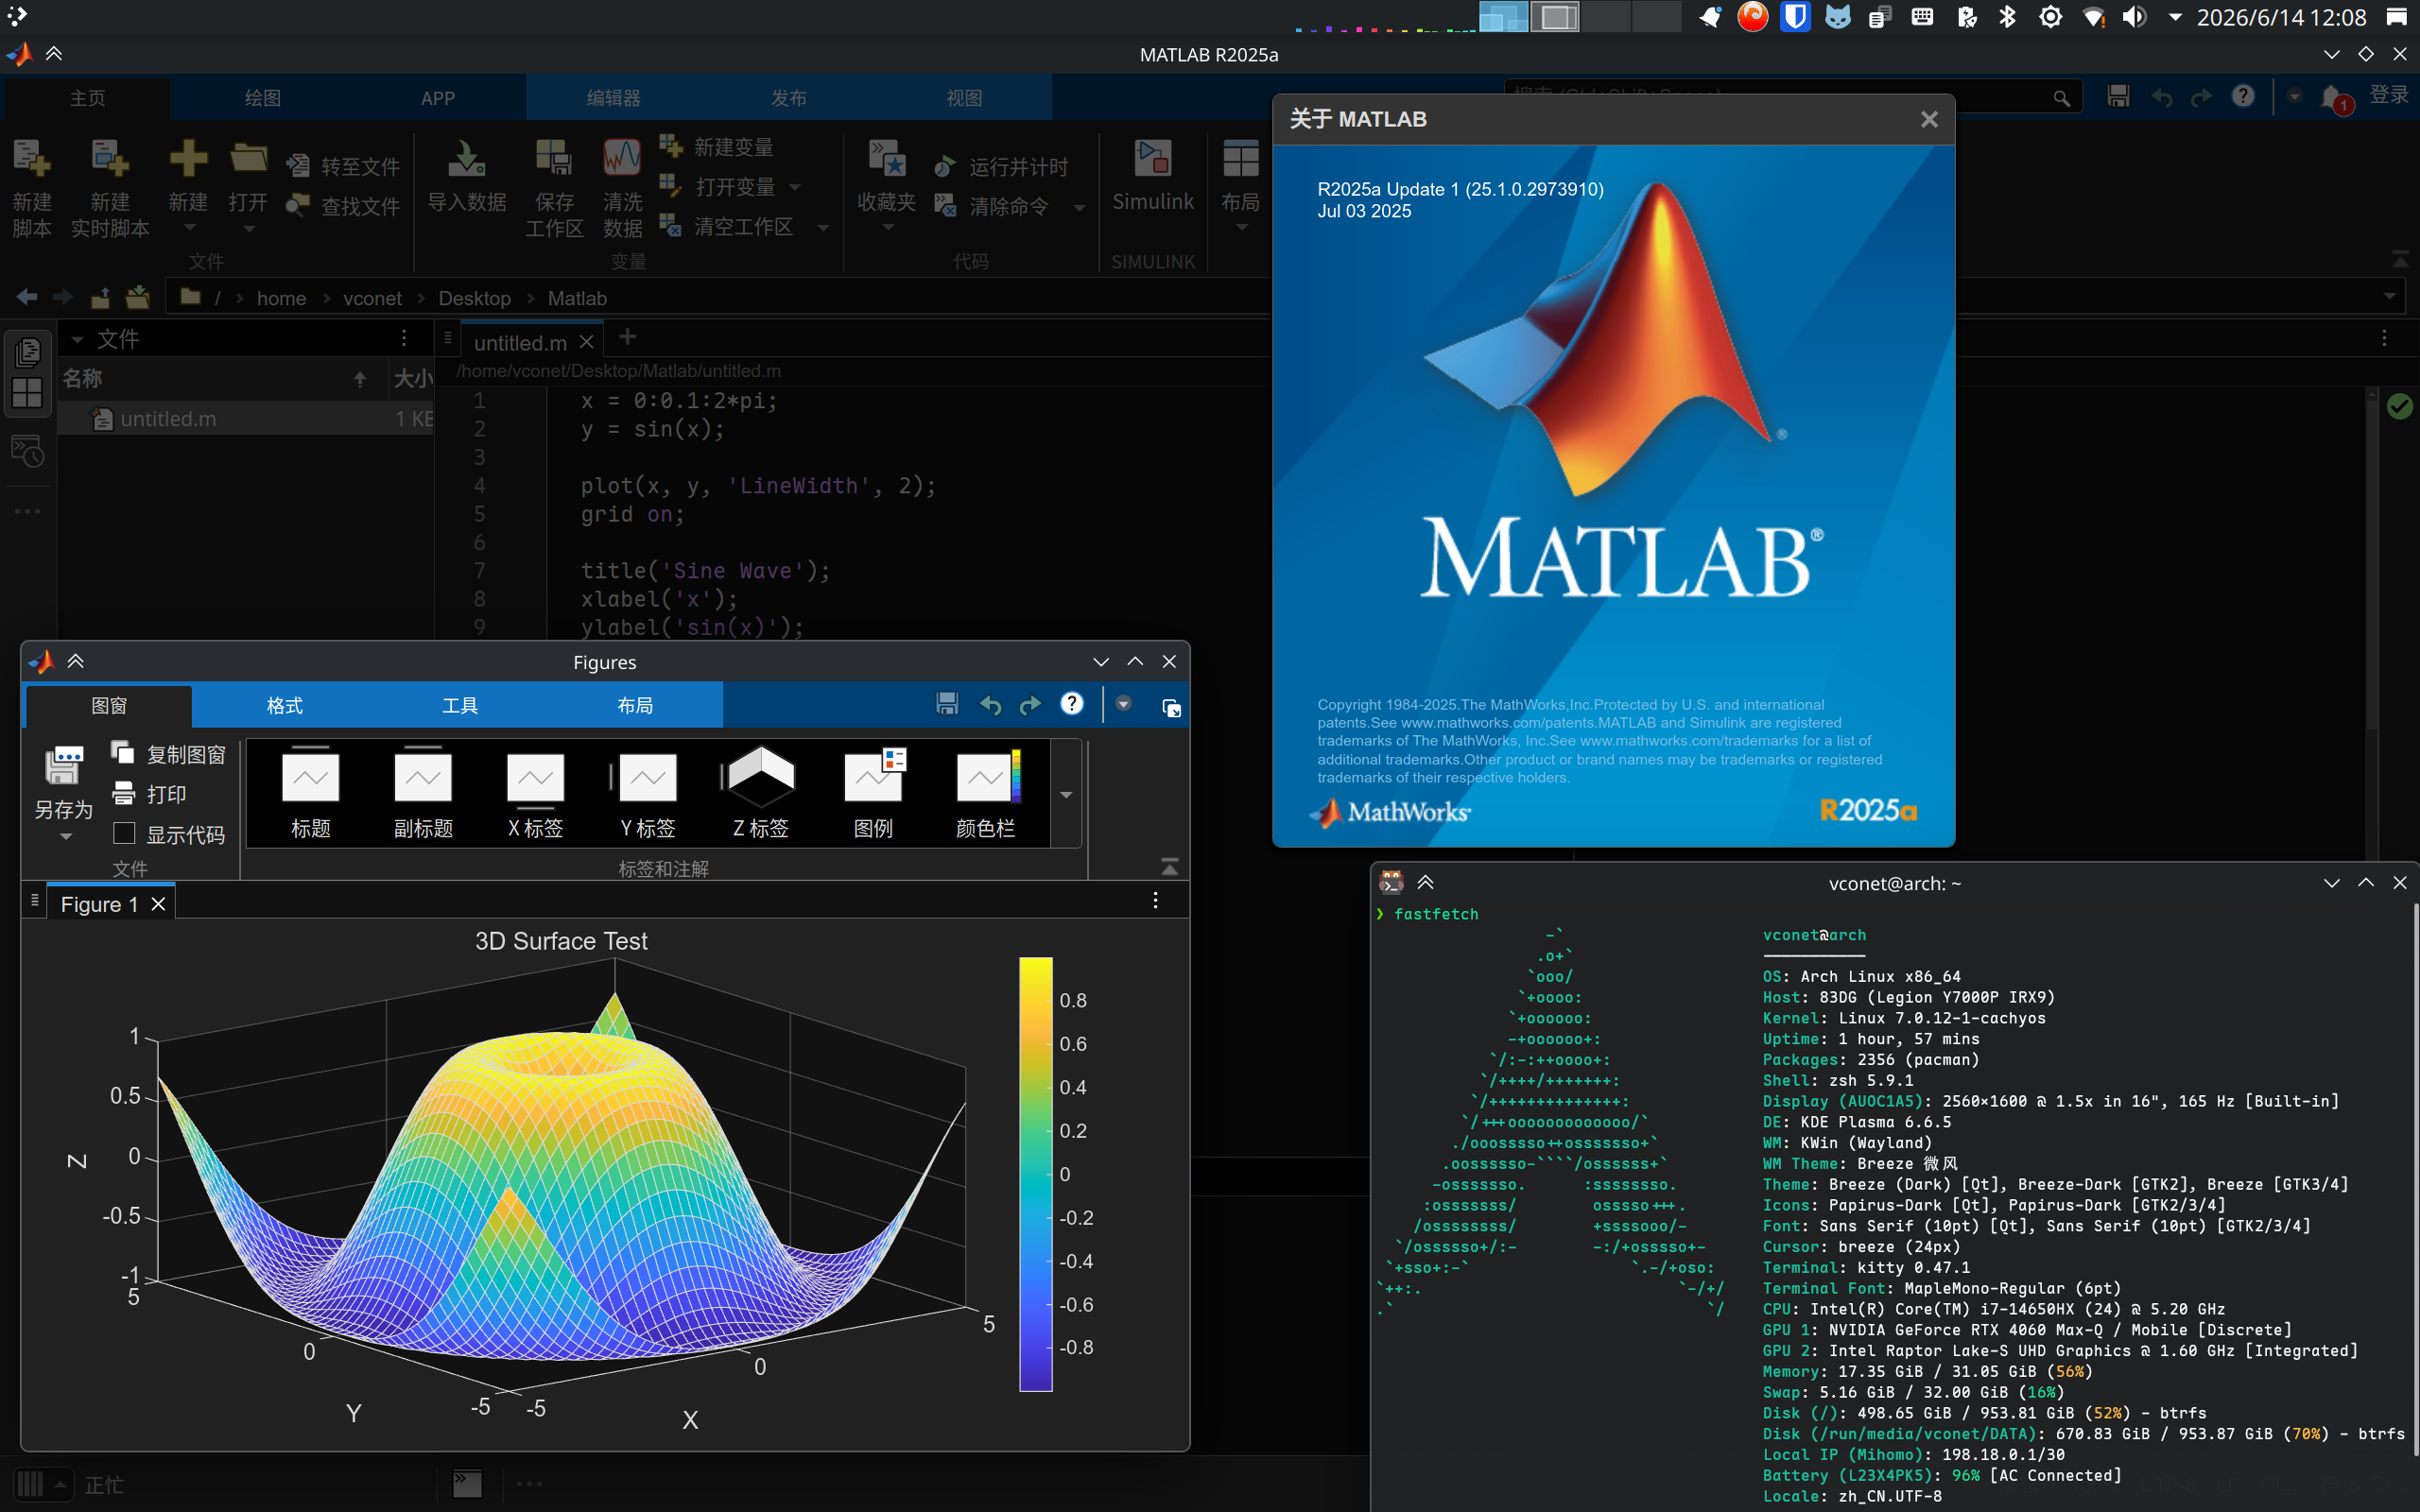The image size is (2420, 1512).
Task: Expand 清空工作区 dropdown arrow
Action: pos(823,227)
